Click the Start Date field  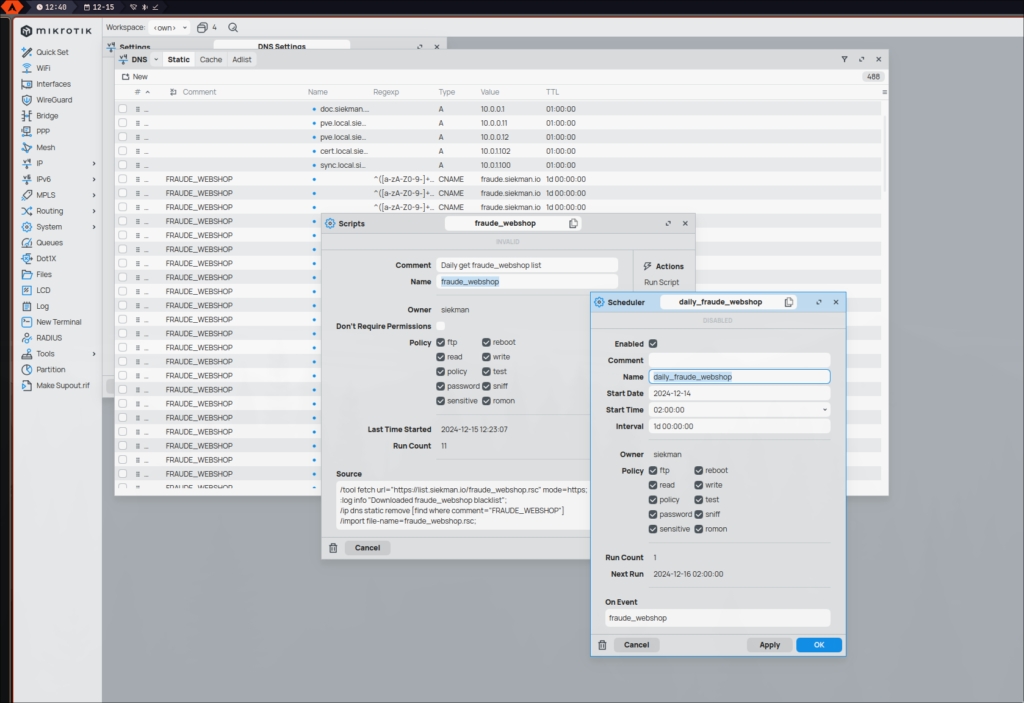click(739, 393)
